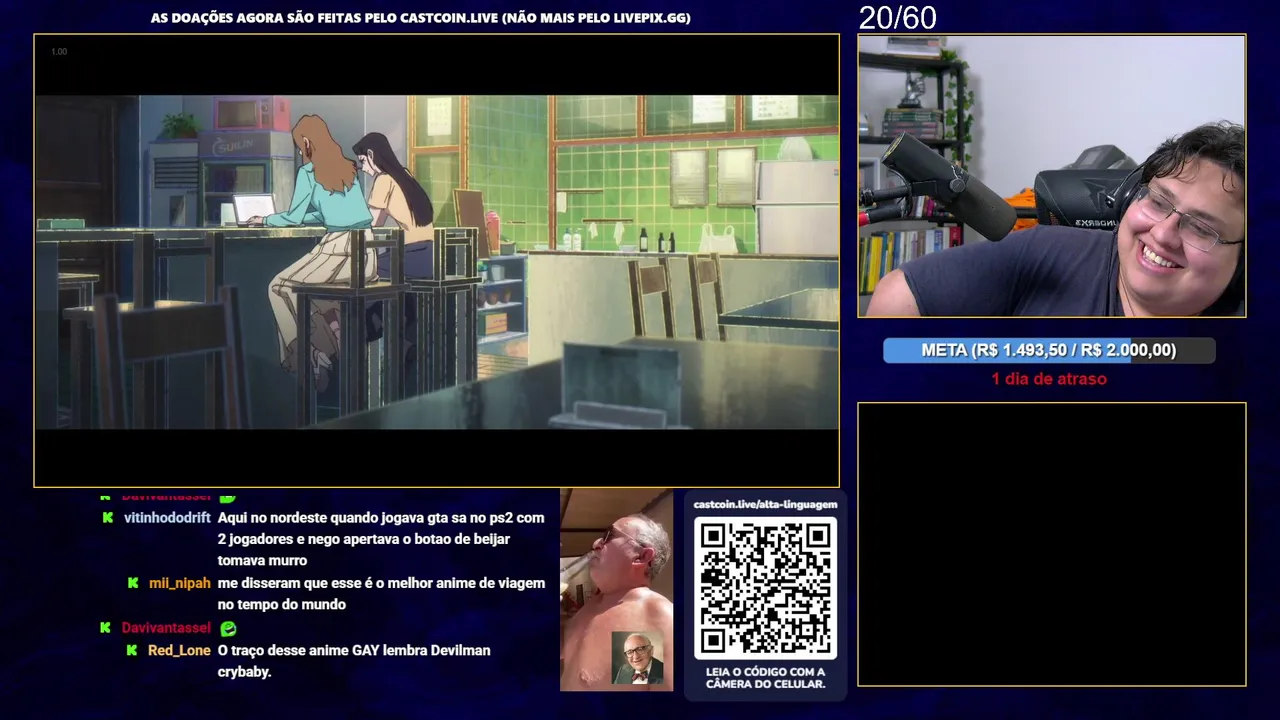
Task: Click the streamer webcam feed
Action: [x=1052, y=176]
